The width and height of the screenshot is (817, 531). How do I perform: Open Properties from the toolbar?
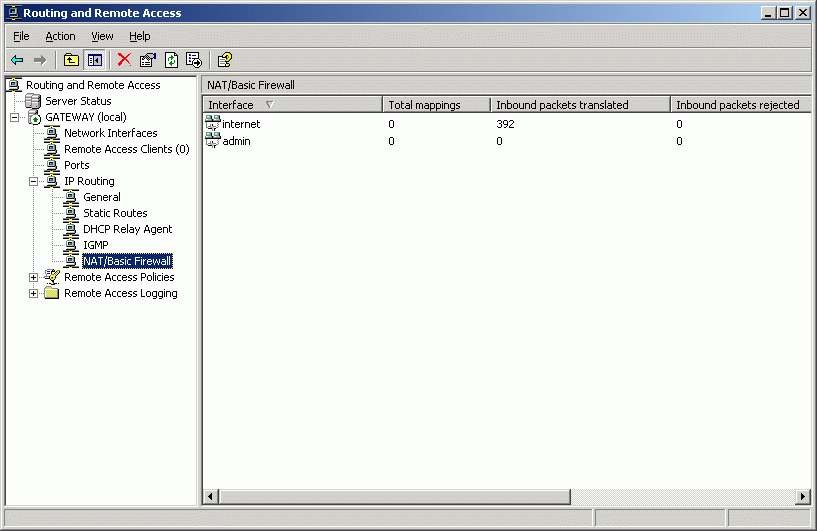[x=148, y=60]
